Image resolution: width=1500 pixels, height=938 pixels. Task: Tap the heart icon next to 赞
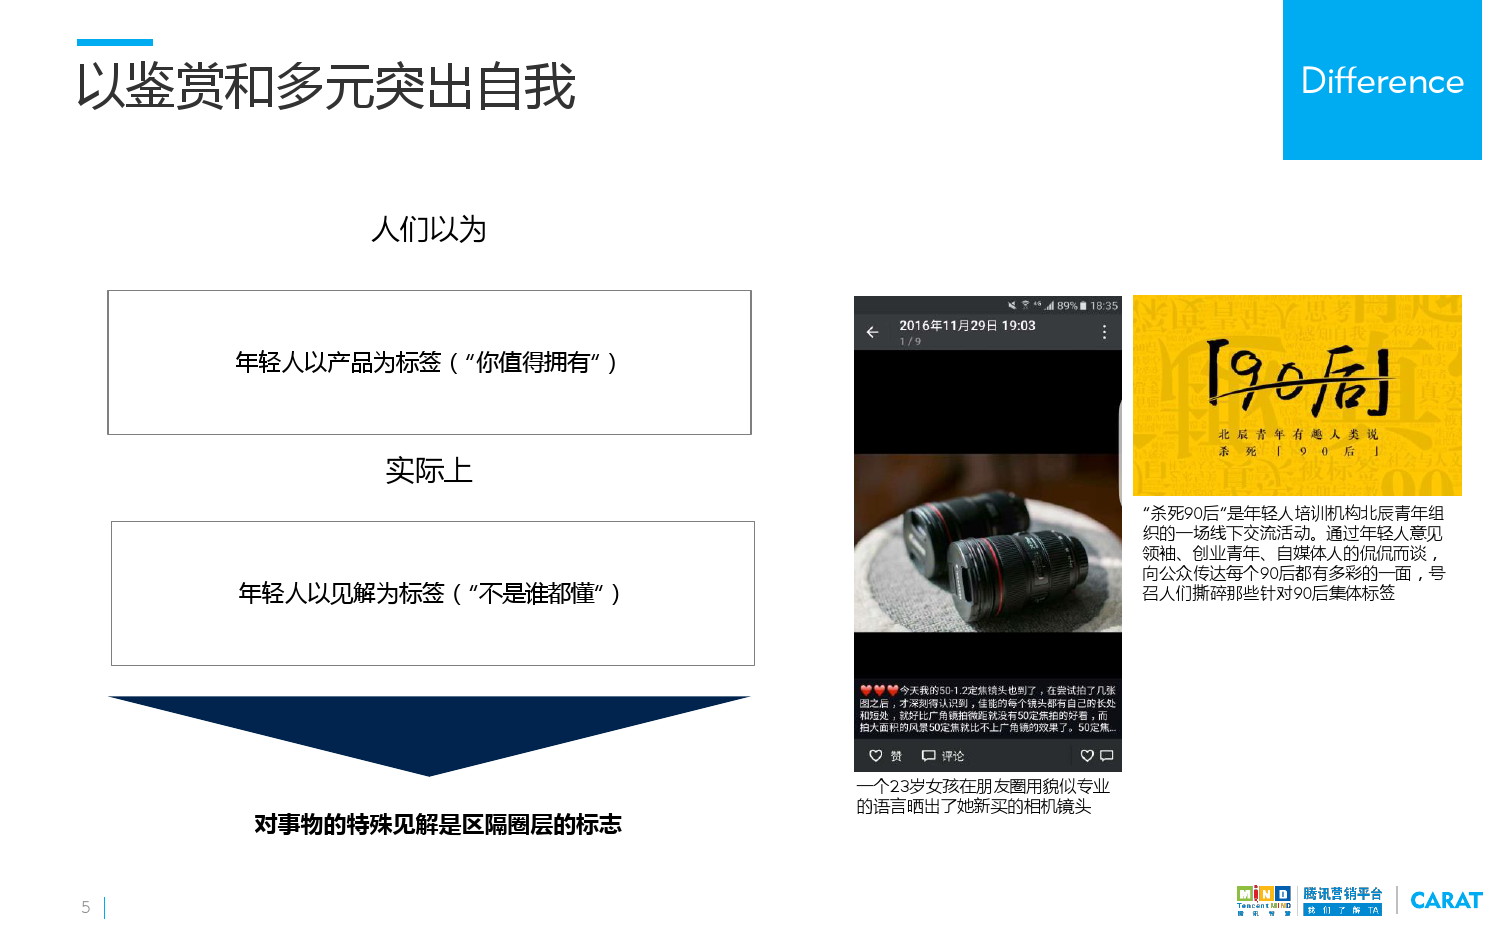coord(875,756)
